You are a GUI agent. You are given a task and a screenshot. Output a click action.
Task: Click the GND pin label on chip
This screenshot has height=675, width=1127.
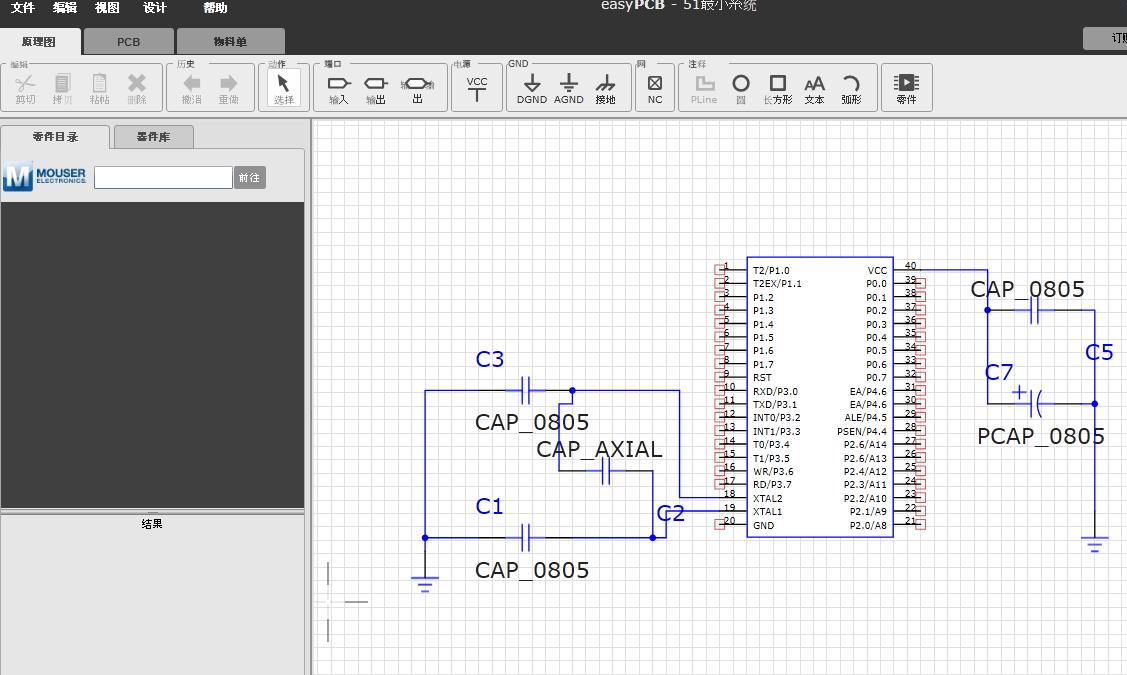click(763, 525)
